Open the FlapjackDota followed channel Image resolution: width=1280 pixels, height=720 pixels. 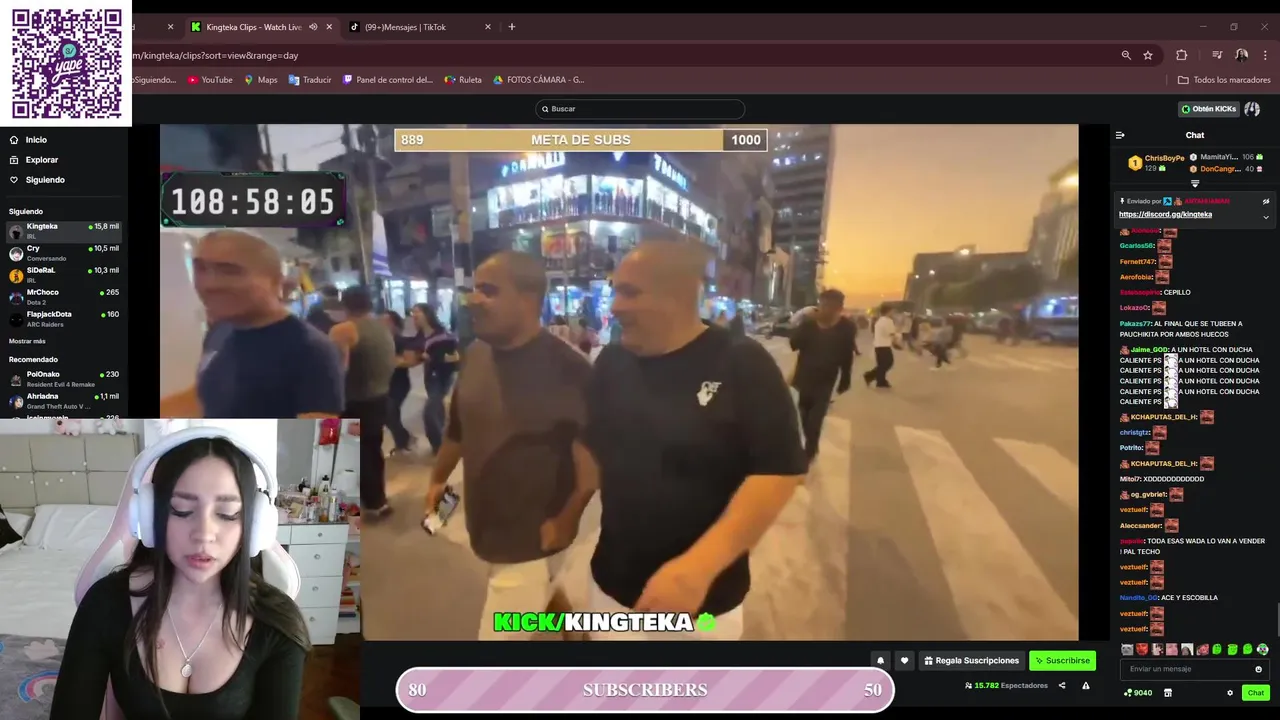click(64, 319)
